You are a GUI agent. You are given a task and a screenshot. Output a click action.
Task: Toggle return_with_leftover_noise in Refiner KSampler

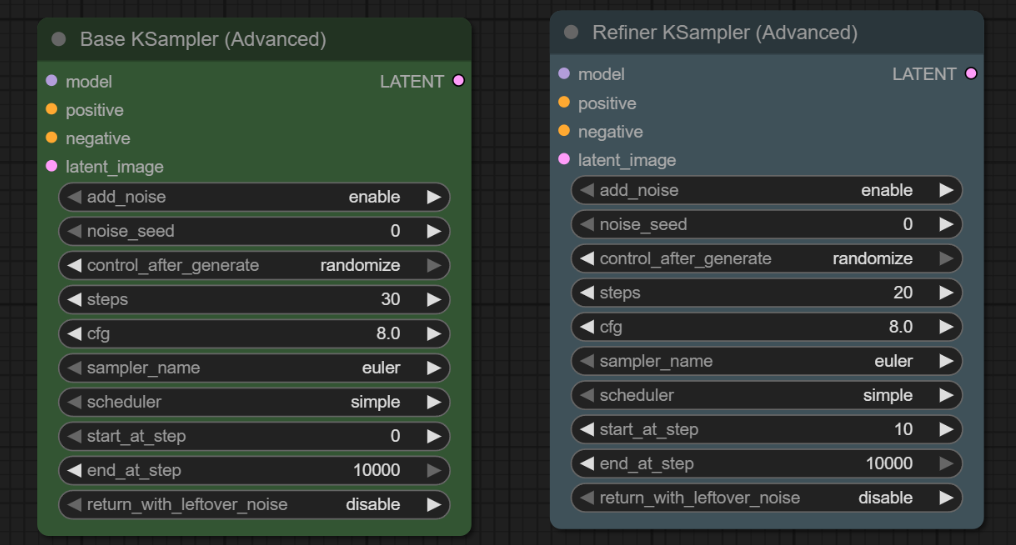[x=766, y=498]
